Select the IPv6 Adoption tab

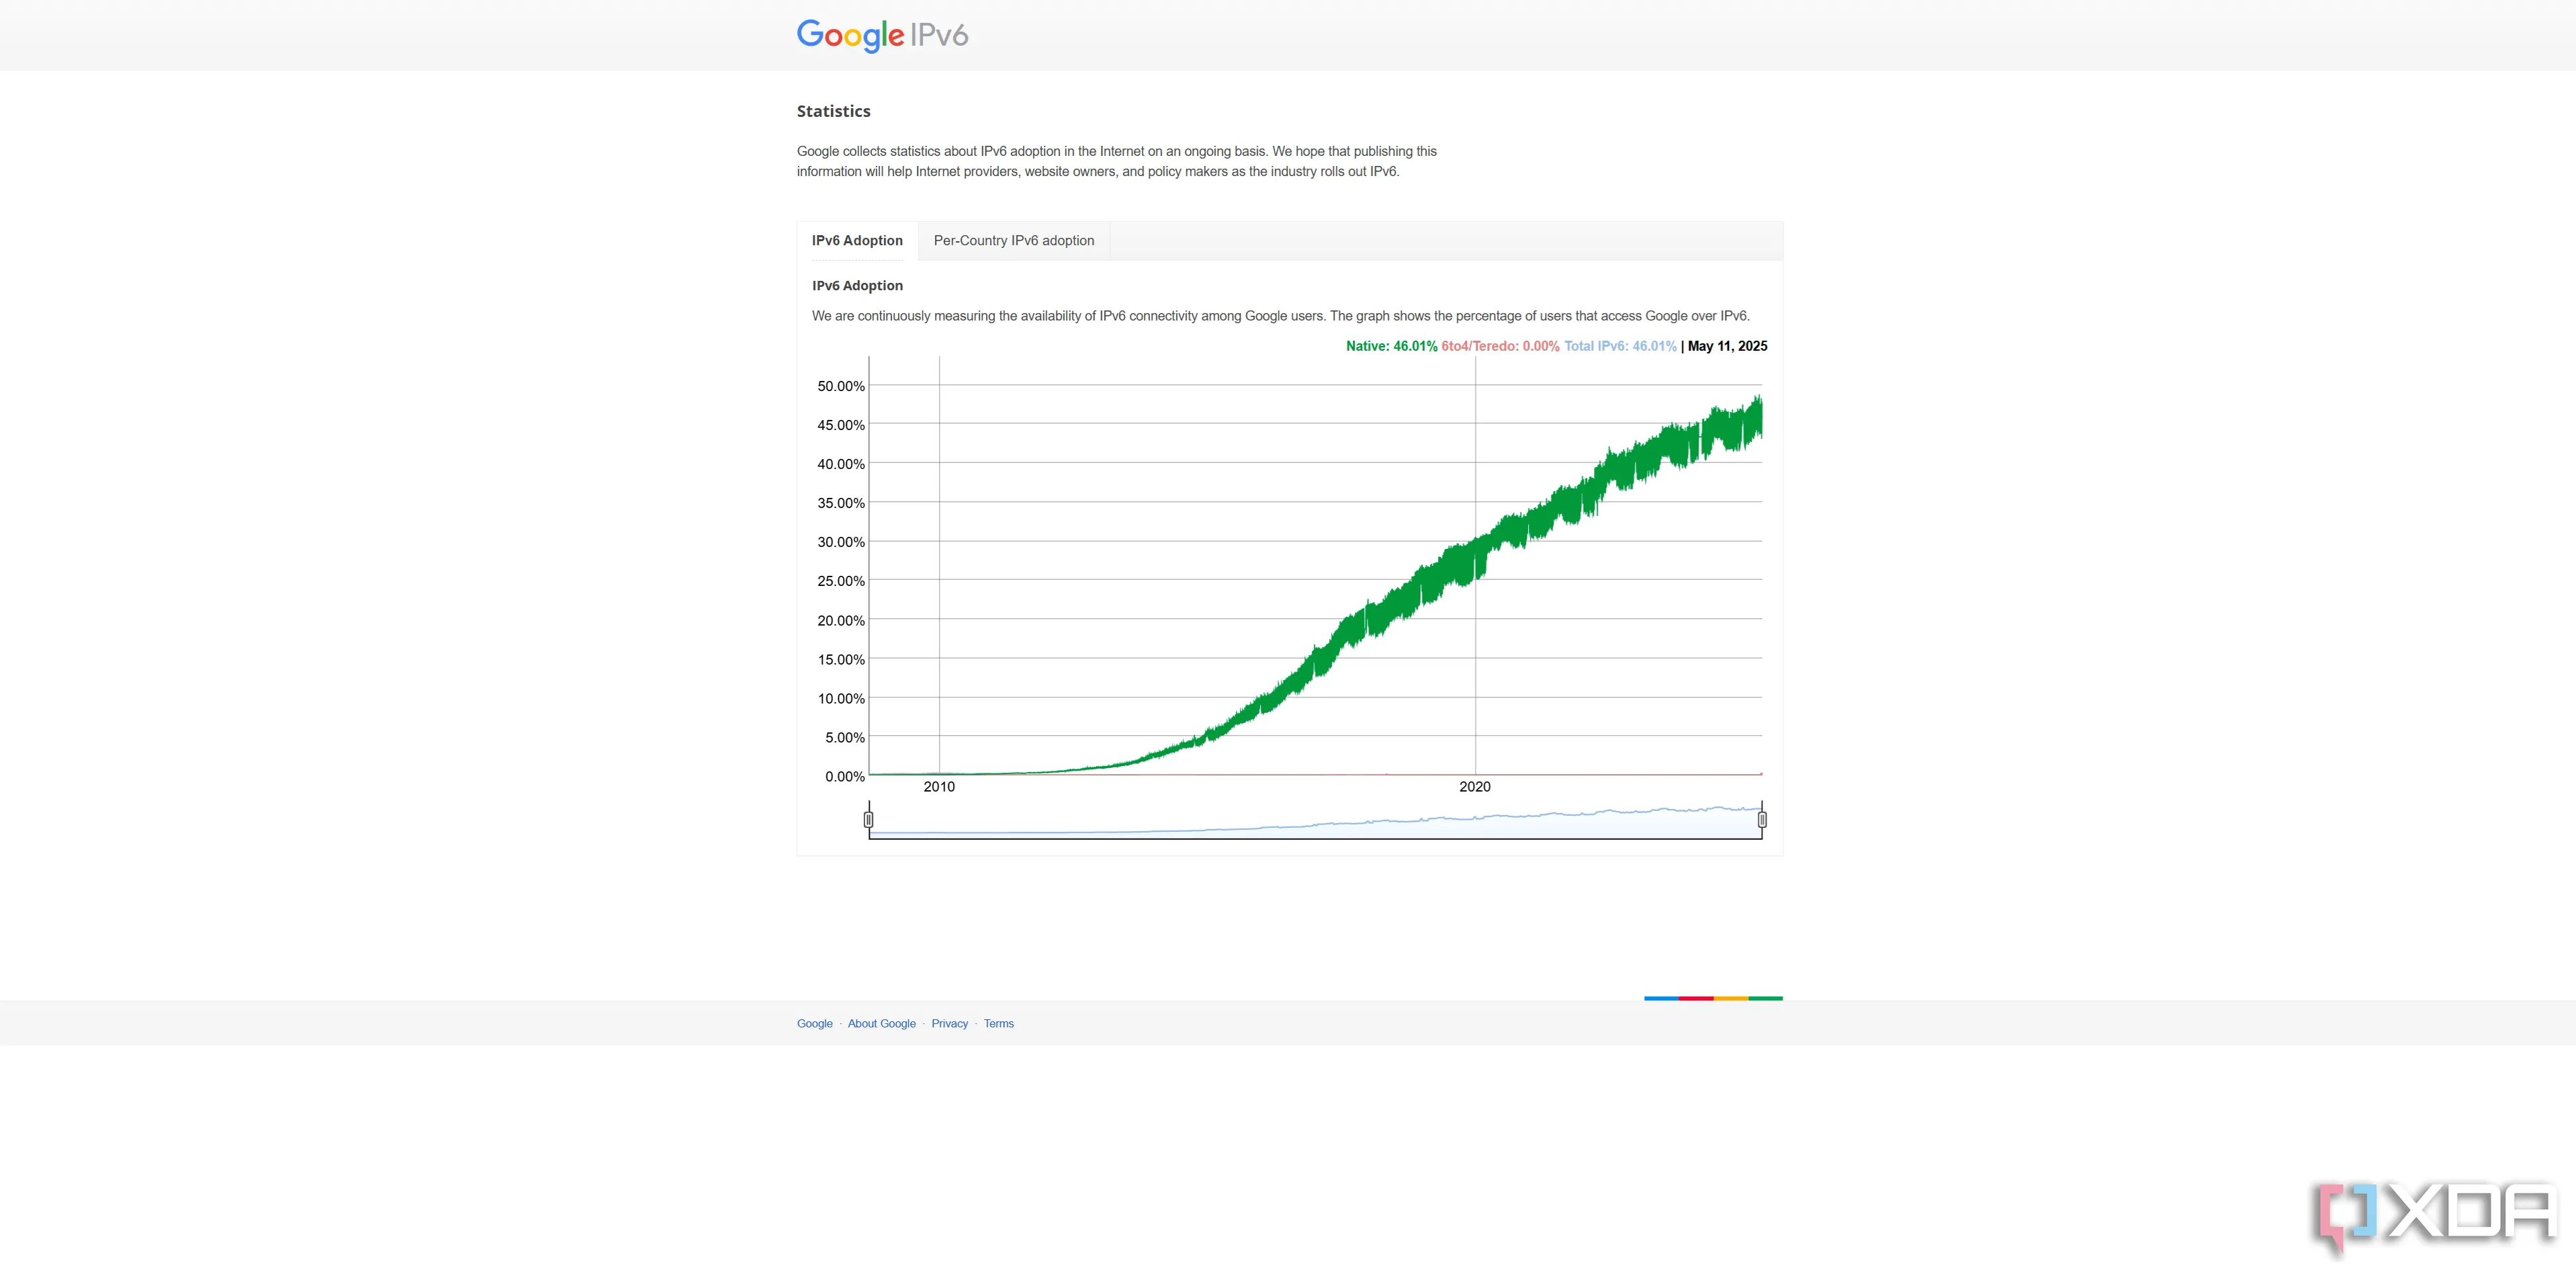(857, 241)
